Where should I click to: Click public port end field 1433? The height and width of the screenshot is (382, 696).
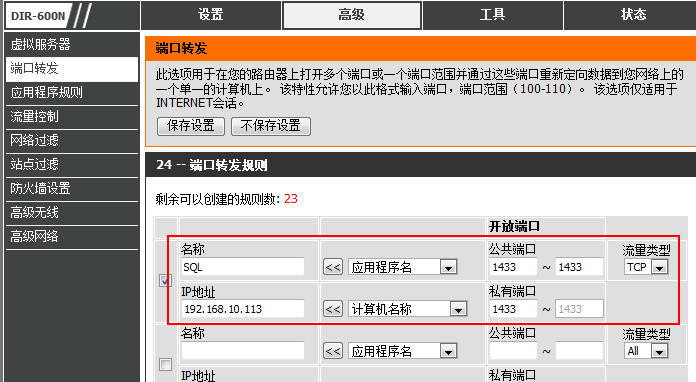click(x=579, y=267)
